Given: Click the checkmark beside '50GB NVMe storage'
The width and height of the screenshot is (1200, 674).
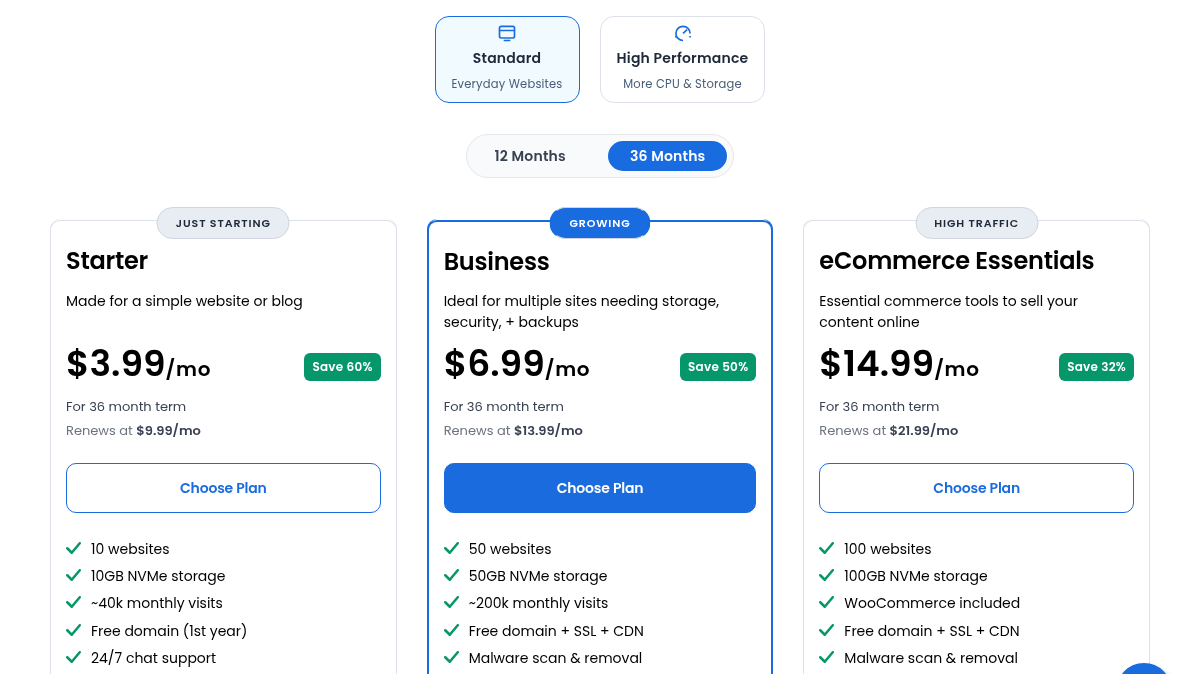Looking at the screenshot, I should click(x=451, y=575).
